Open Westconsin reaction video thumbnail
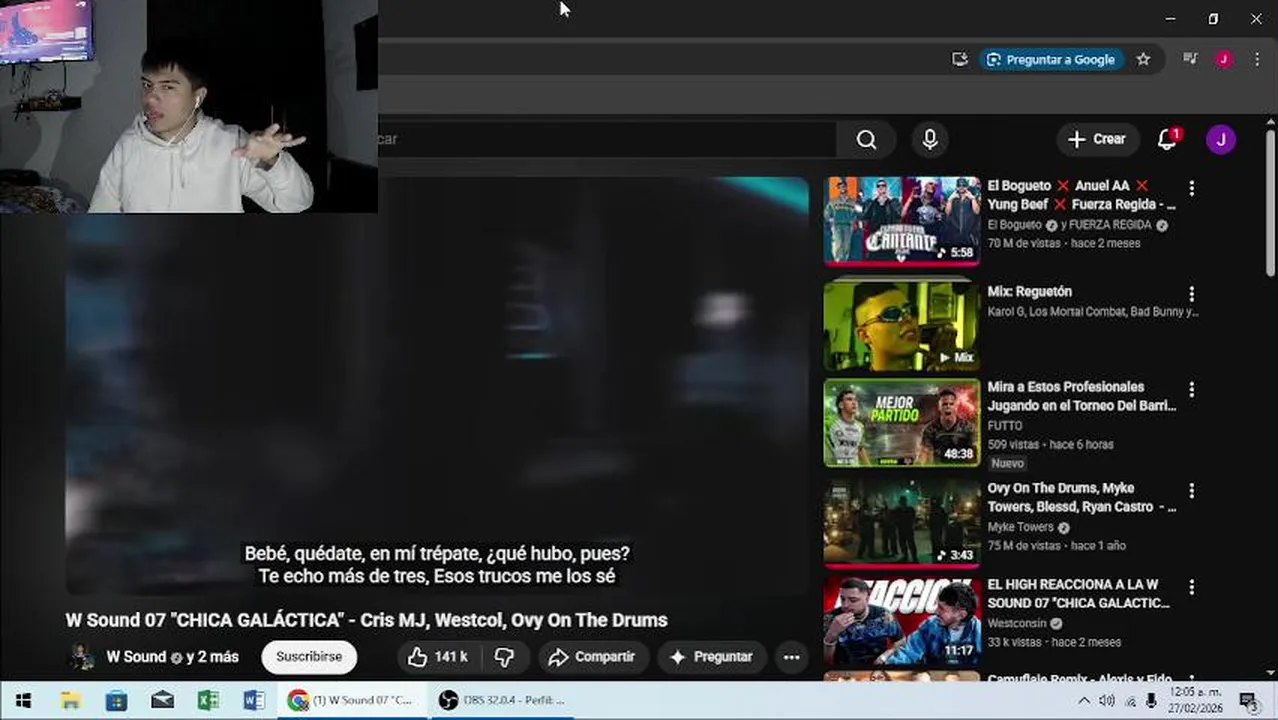Screen dimensions: 1278x720 pyautogui.click(x=902, y=621)
